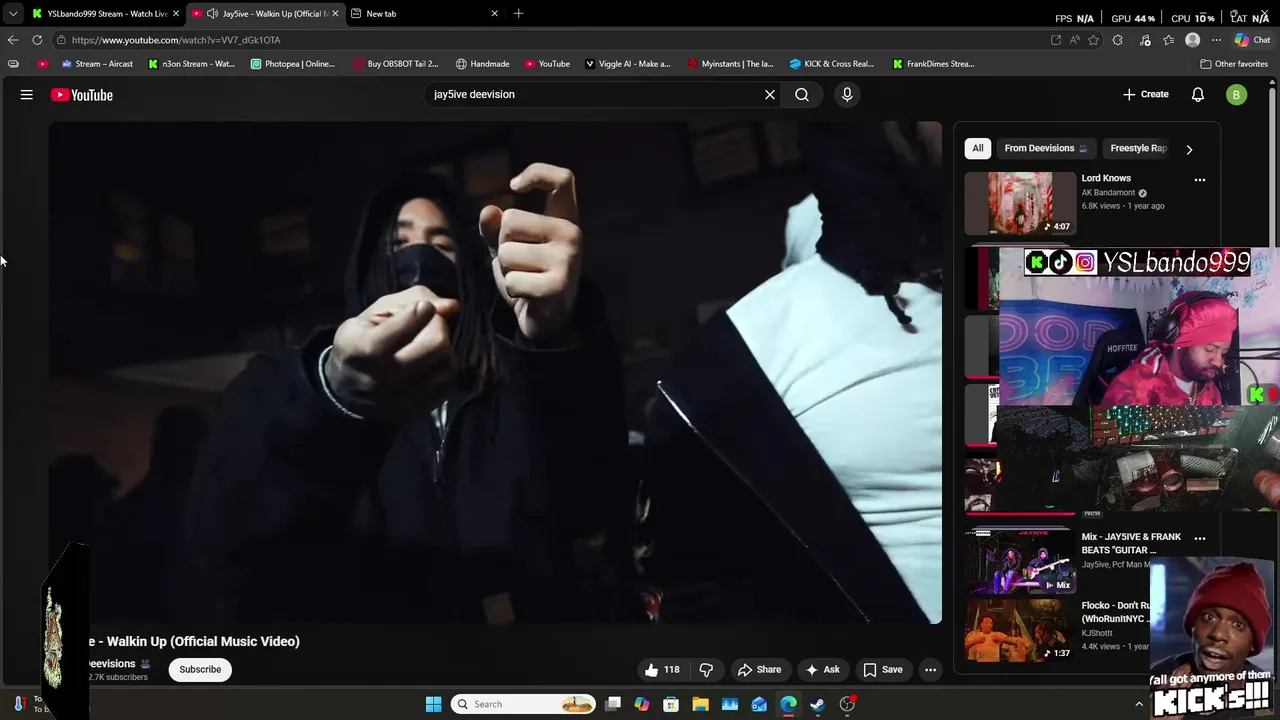The width and height of the screenshot is (1280, 720).
Task: Open options for JAY5IVE mix entry
Action: click(x=1200, y=538)
